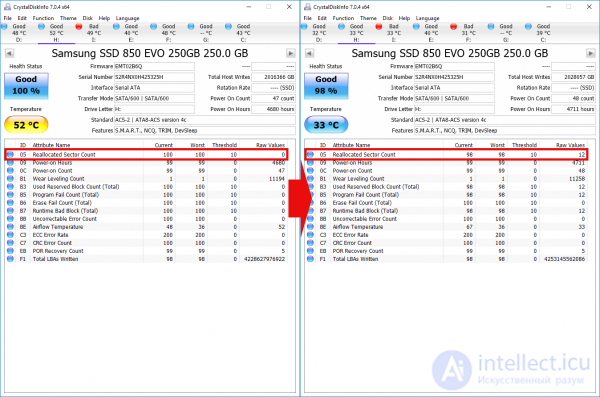
Task: Open Theme menu in 100 % health window
Action: click(68, 18)
